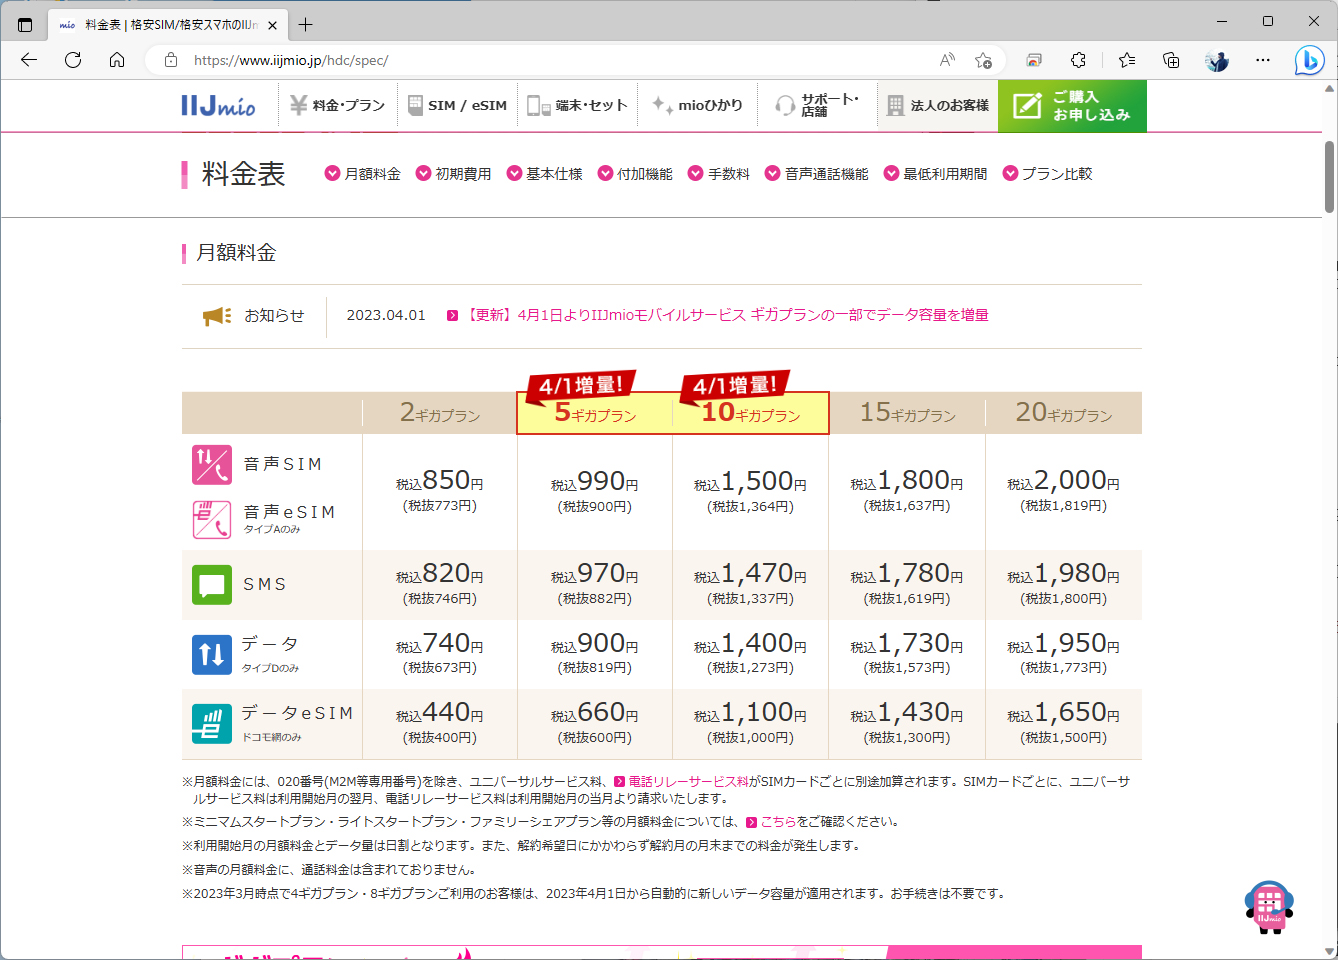Open the Bing sidebar chat
1338x960 pixels.
[1309, 60]
